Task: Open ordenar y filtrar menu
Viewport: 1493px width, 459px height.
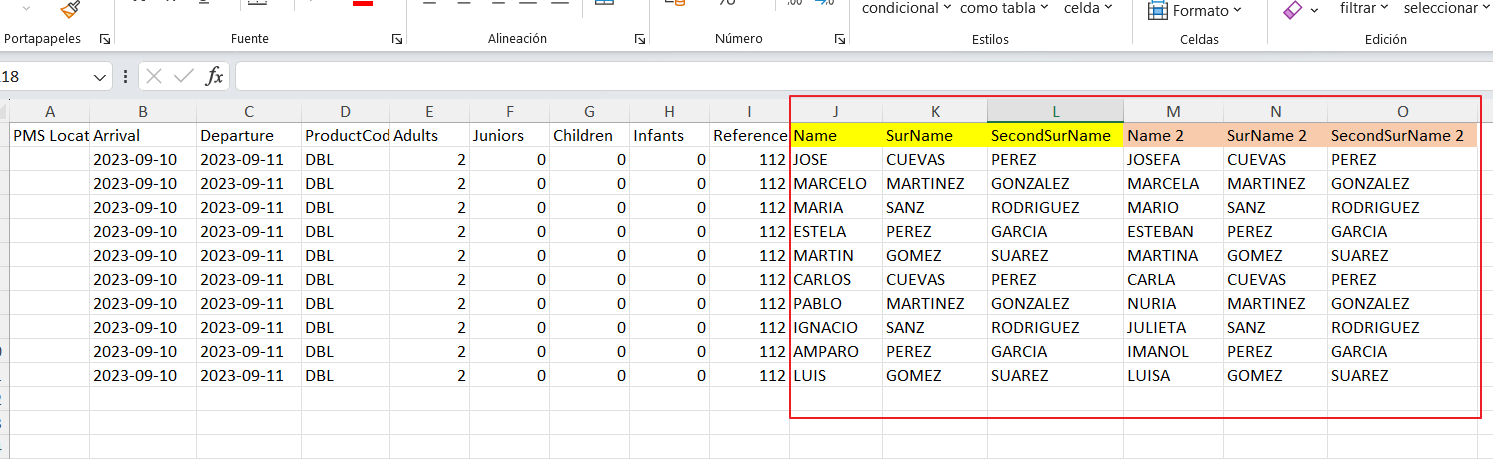Action: tap(1364, 8)
